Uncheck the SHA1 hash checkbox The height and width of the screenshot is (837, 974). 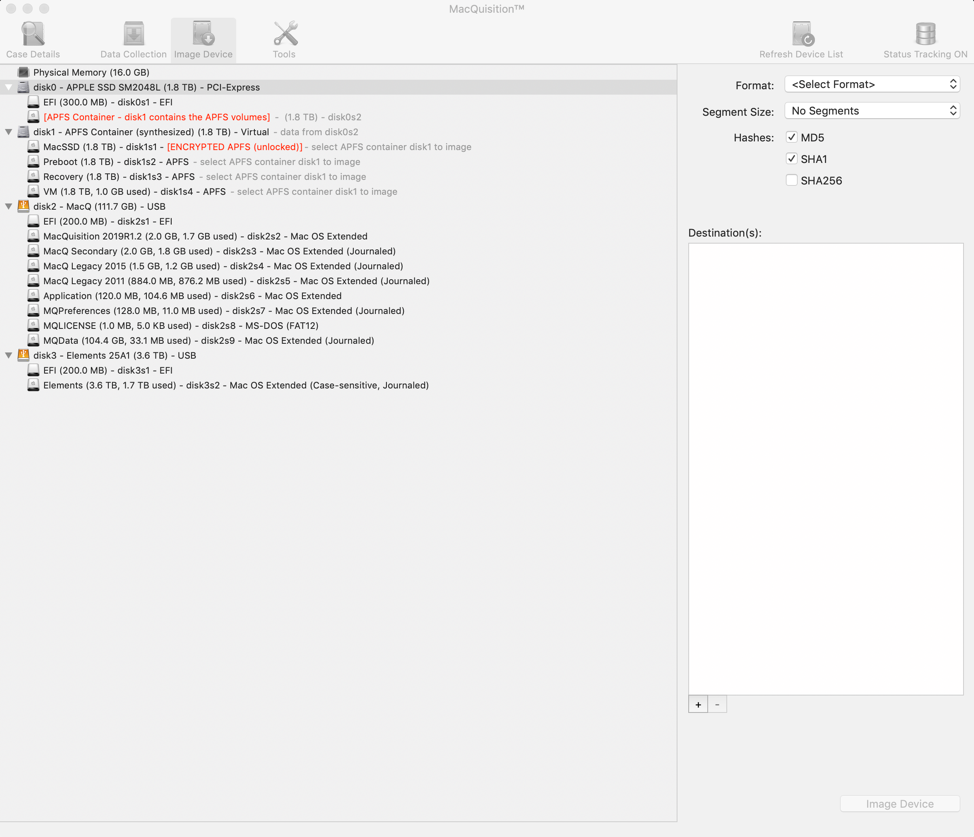pyautogui.click(x=791, y=159)
